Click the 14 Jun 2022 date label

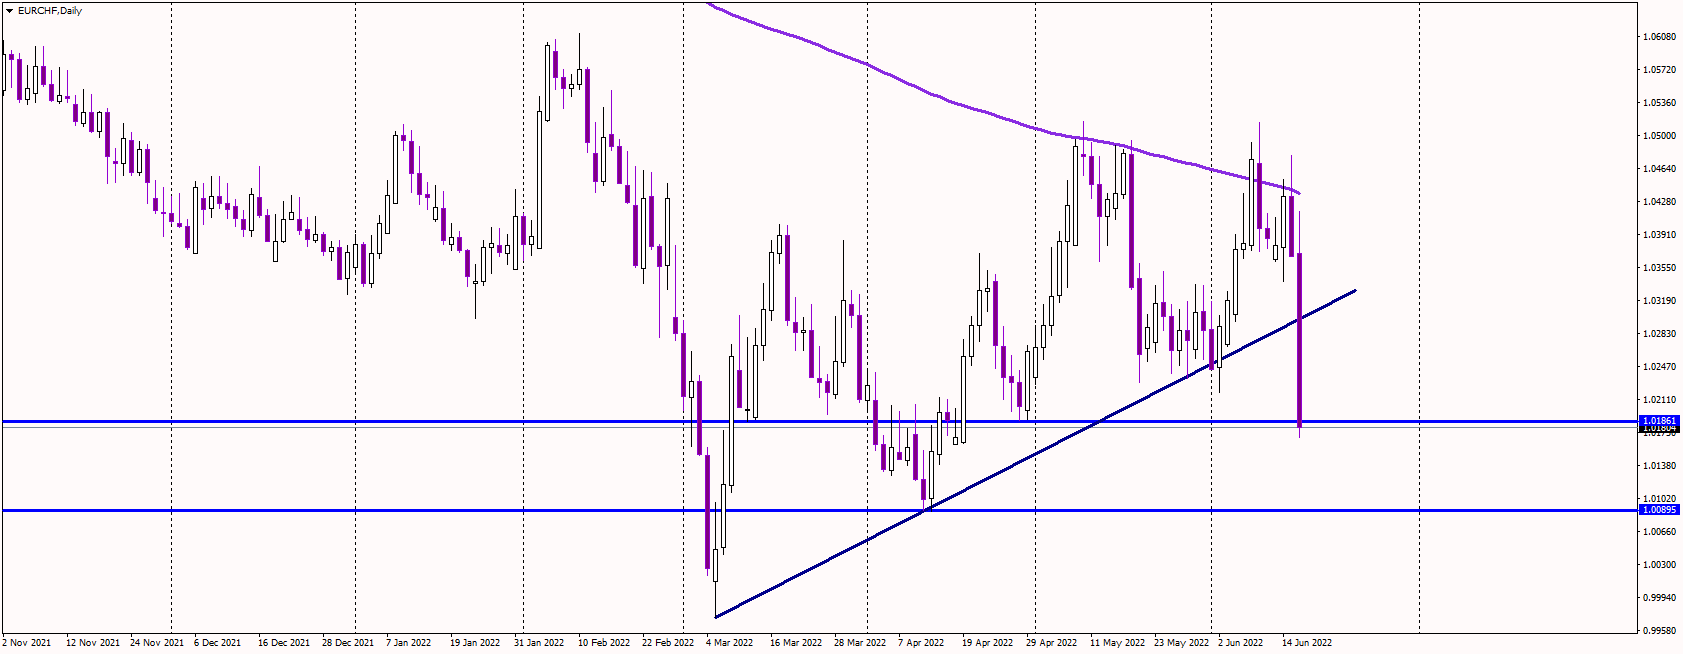point(1307,643)
